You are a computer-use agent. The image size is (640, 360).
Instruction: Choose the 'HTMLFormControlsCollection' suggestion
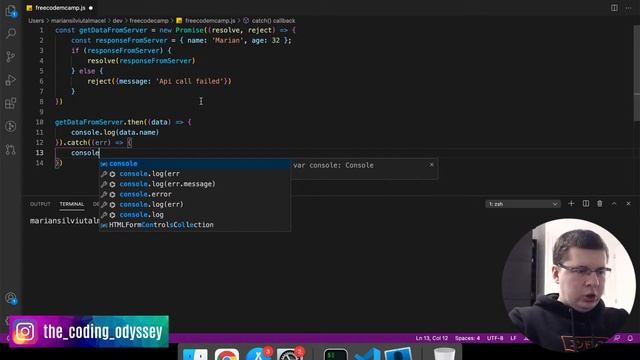pos(195,225)
